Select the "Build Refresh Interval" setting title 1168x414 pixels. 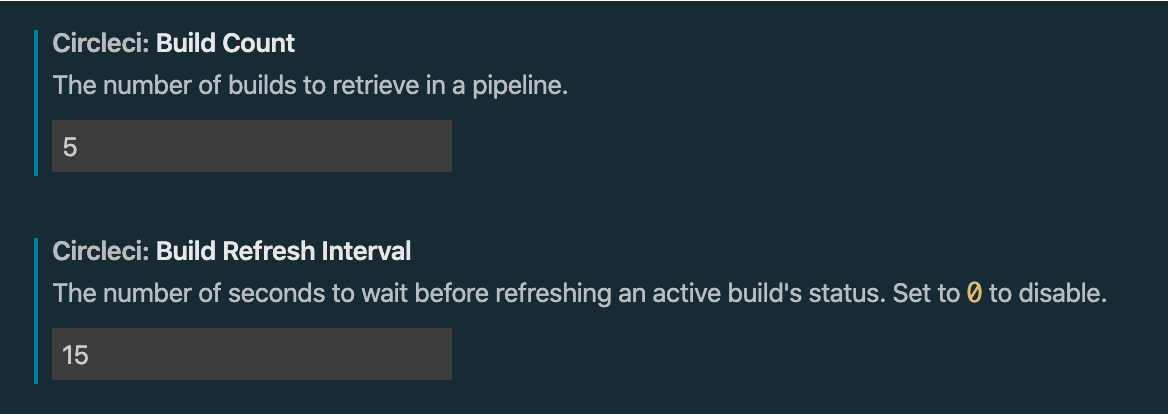point(283,251)
